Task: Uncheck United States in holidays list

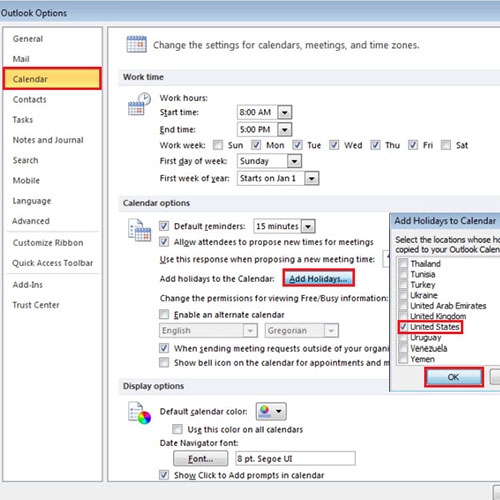Action: tap(403, 327)
